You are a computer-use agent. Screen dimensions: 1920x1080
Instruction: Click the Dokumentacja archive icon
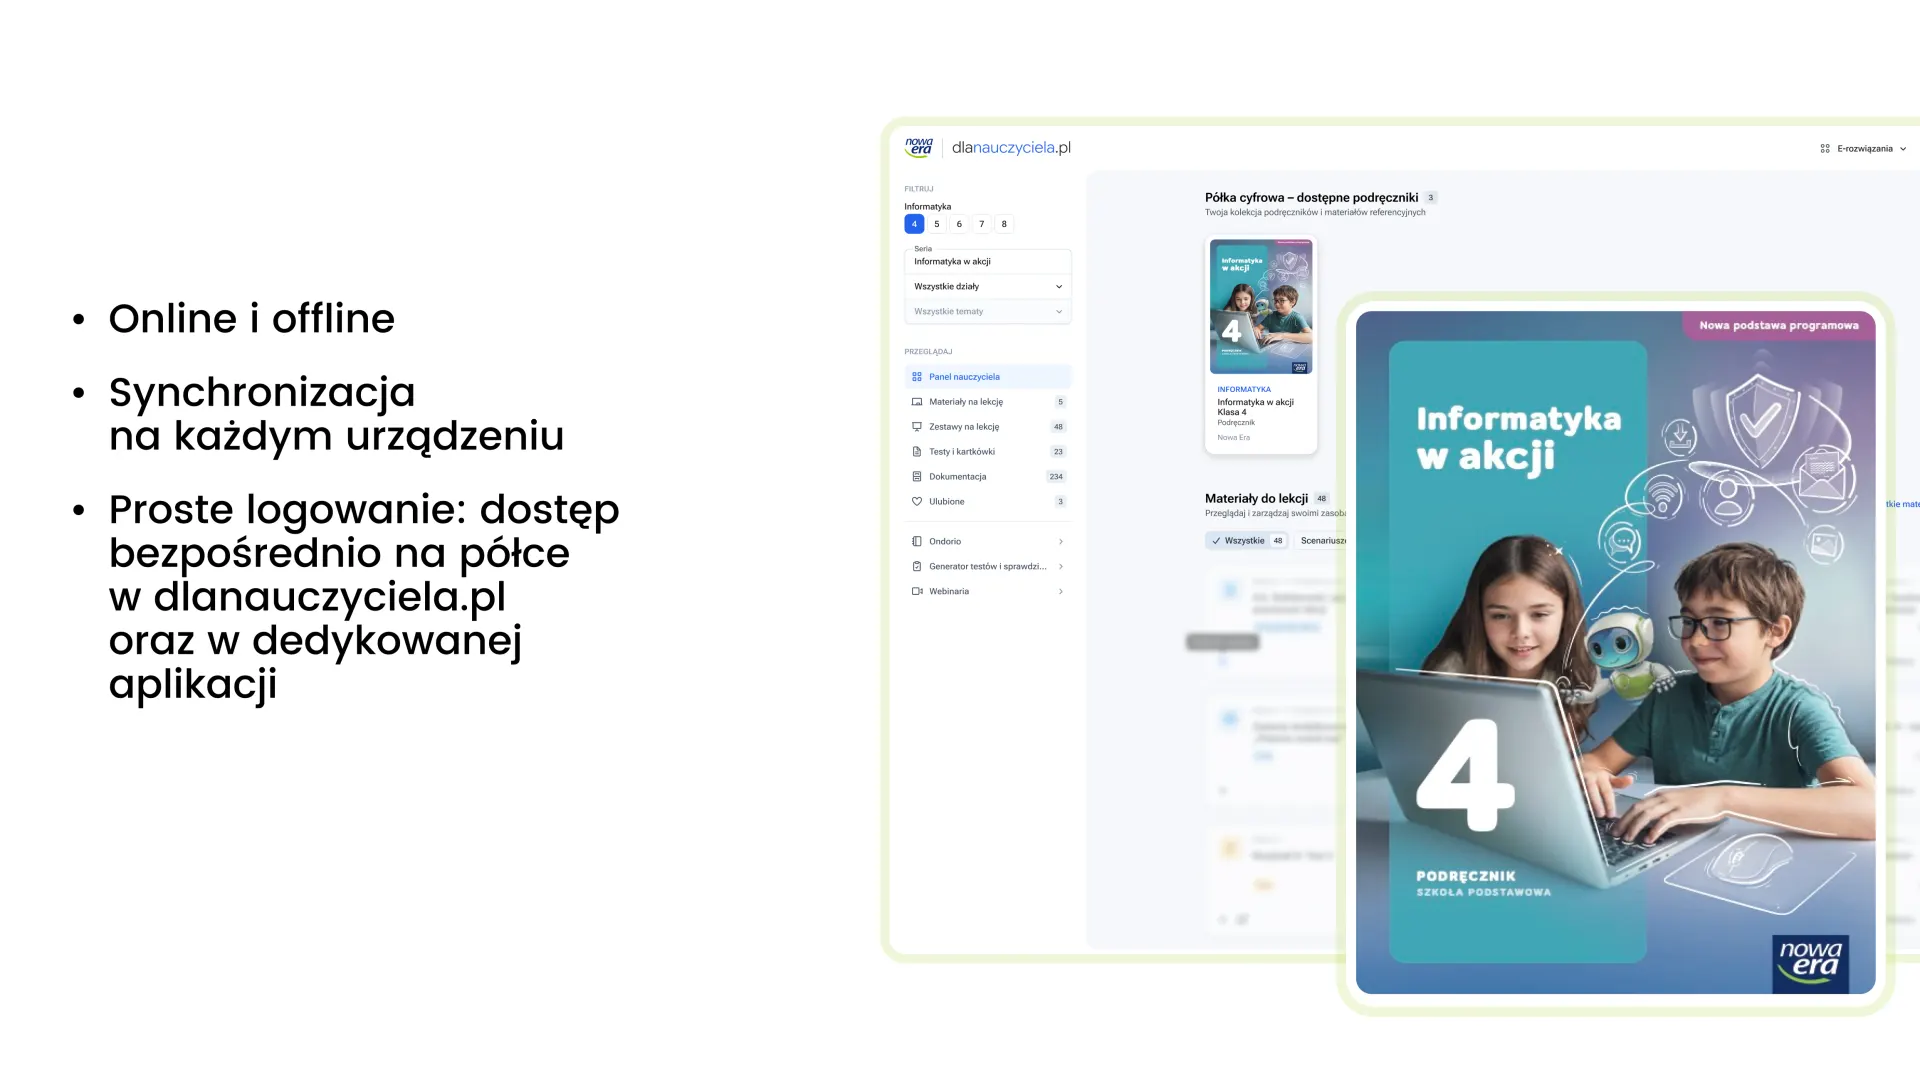click(916, 477)
